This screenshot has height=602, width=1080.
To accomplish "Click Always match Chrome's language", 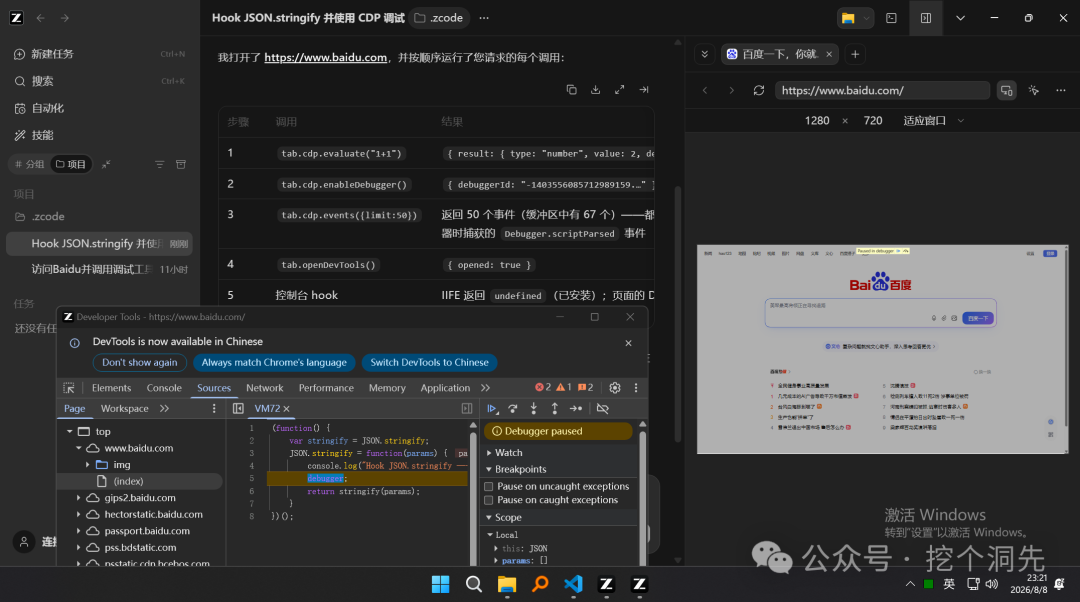I will click(274, 362).
